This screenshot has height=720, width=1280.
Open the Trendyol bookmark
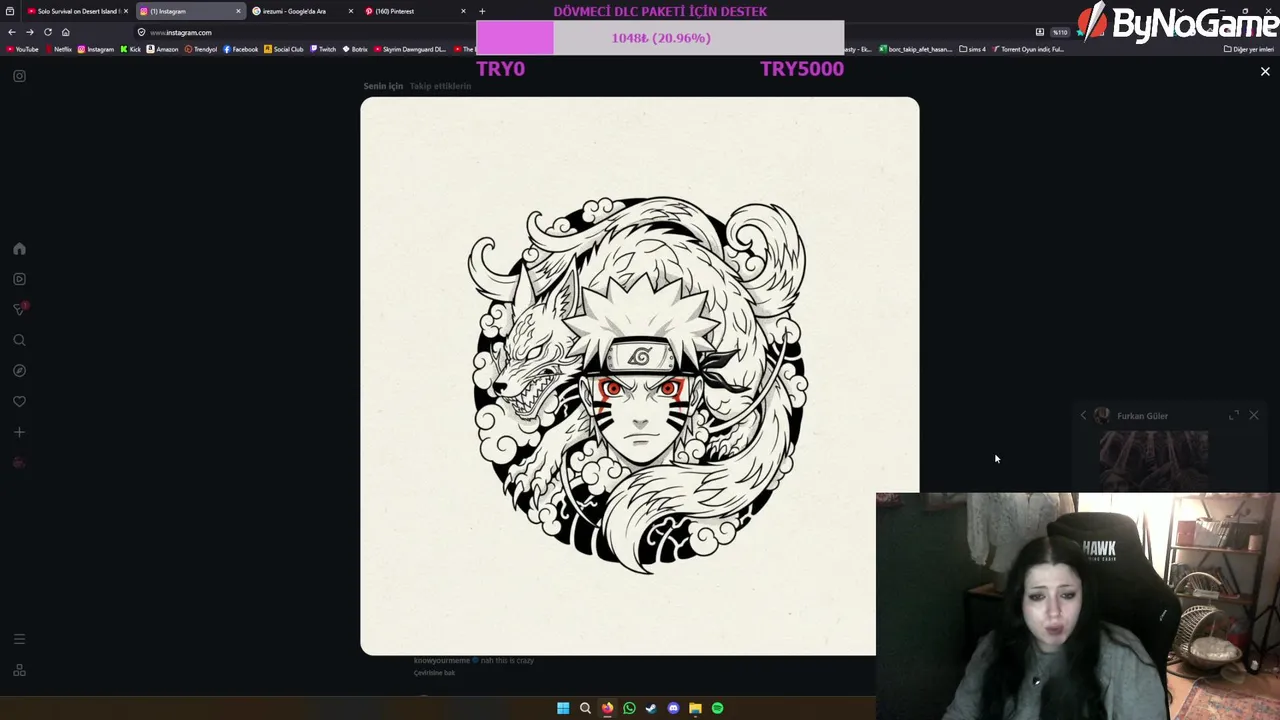pos(201,49)
